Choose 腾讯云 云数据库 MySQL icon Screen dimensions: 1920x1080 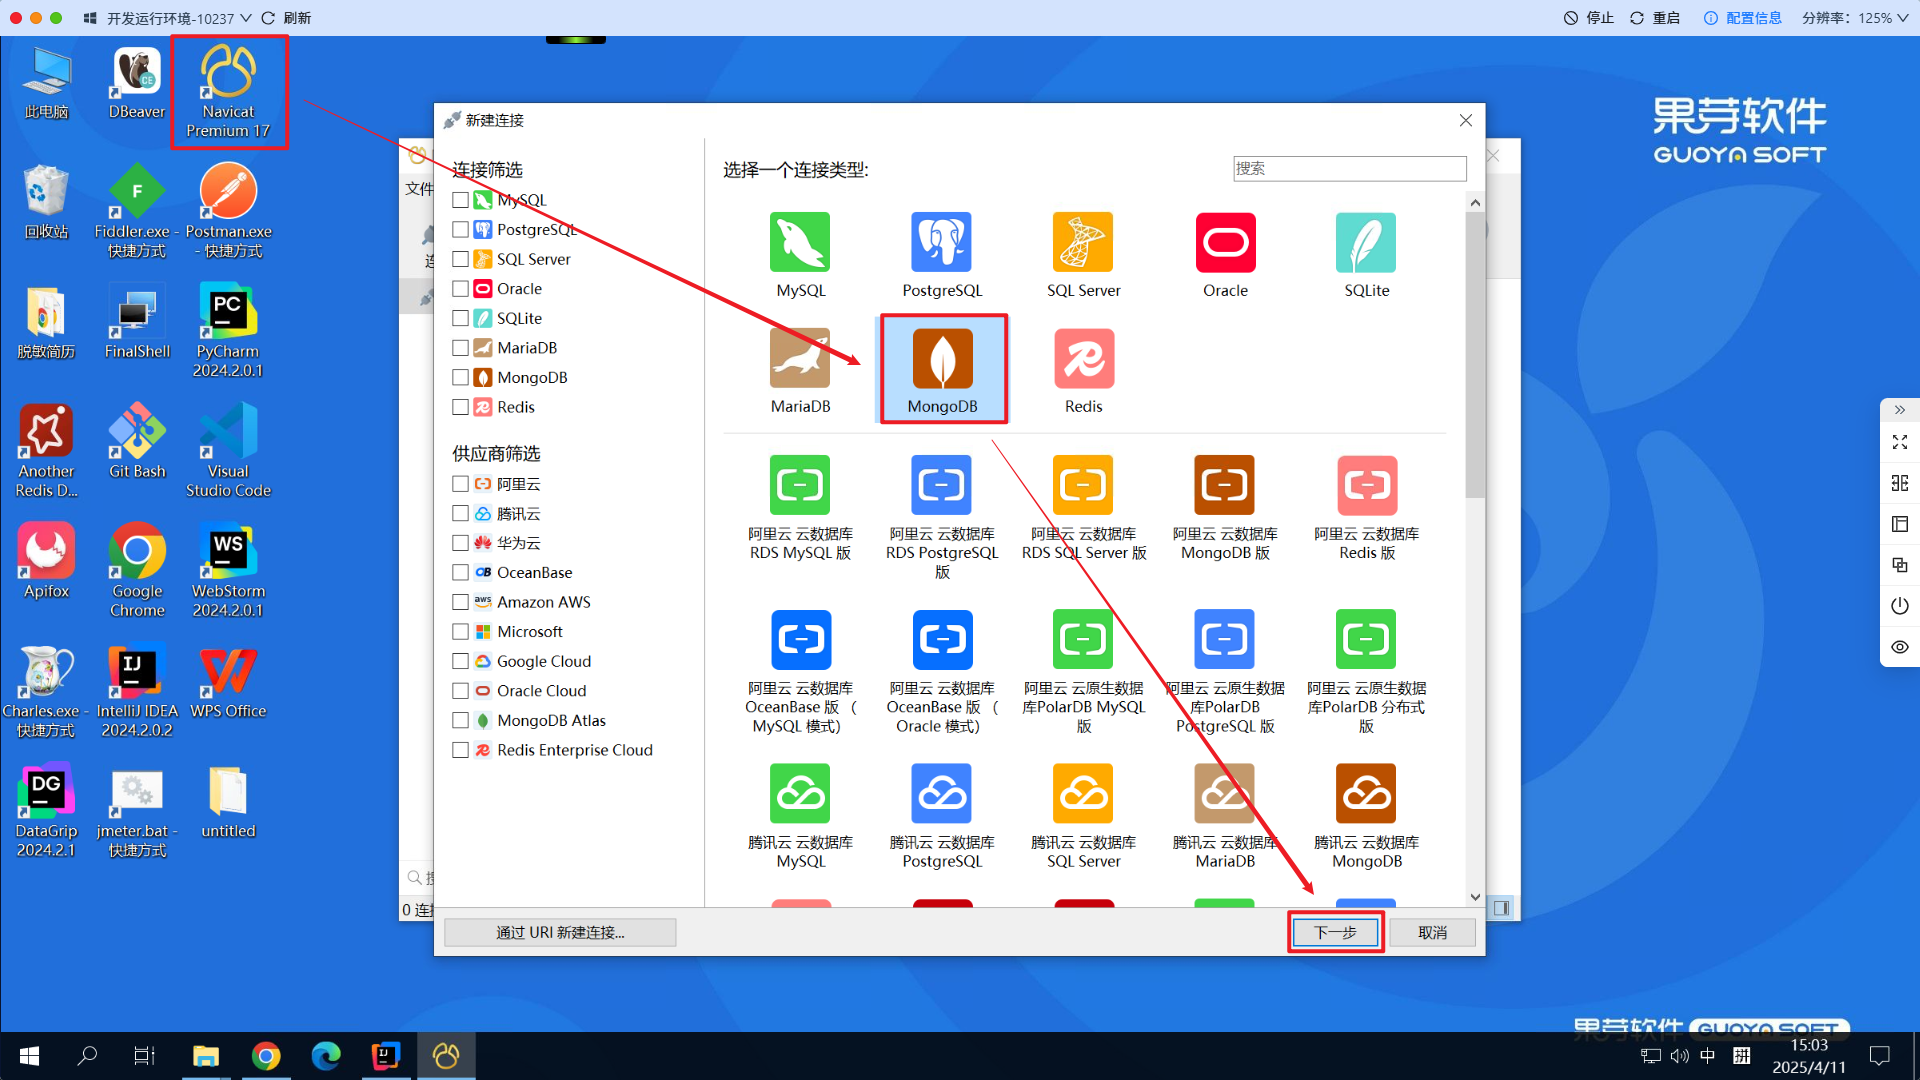tap(800, 794)
